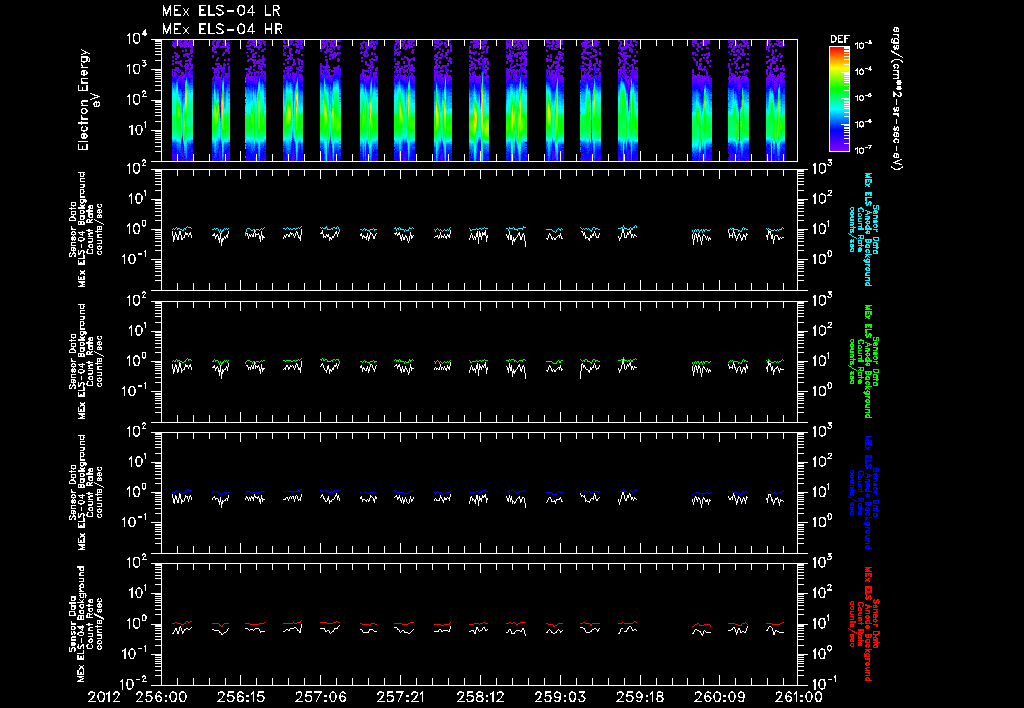This screenshot has width=1024, height=708.
Task: Click left axis label of the cyan trace panel
Action: pos(86,229)
